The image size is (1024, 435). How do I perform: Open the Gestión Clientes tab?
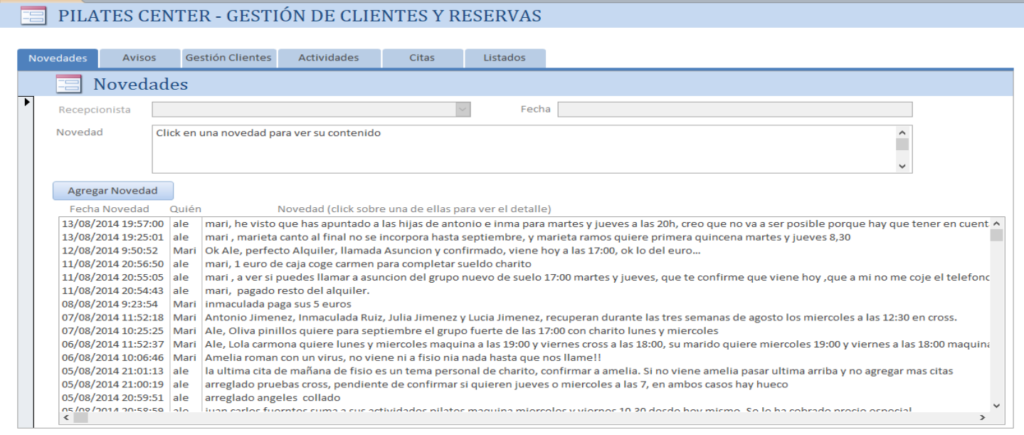click(228, 58)
